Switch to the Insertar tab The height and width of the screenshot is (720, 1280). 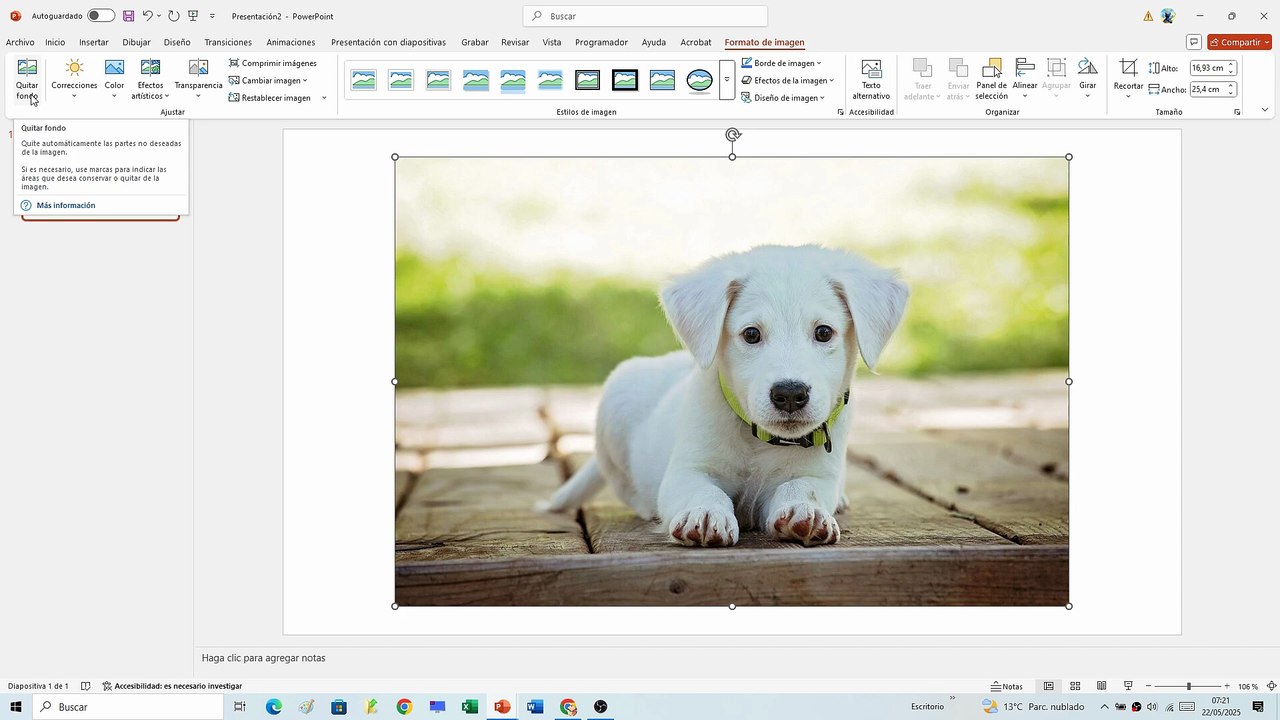[x=94, y=42]
